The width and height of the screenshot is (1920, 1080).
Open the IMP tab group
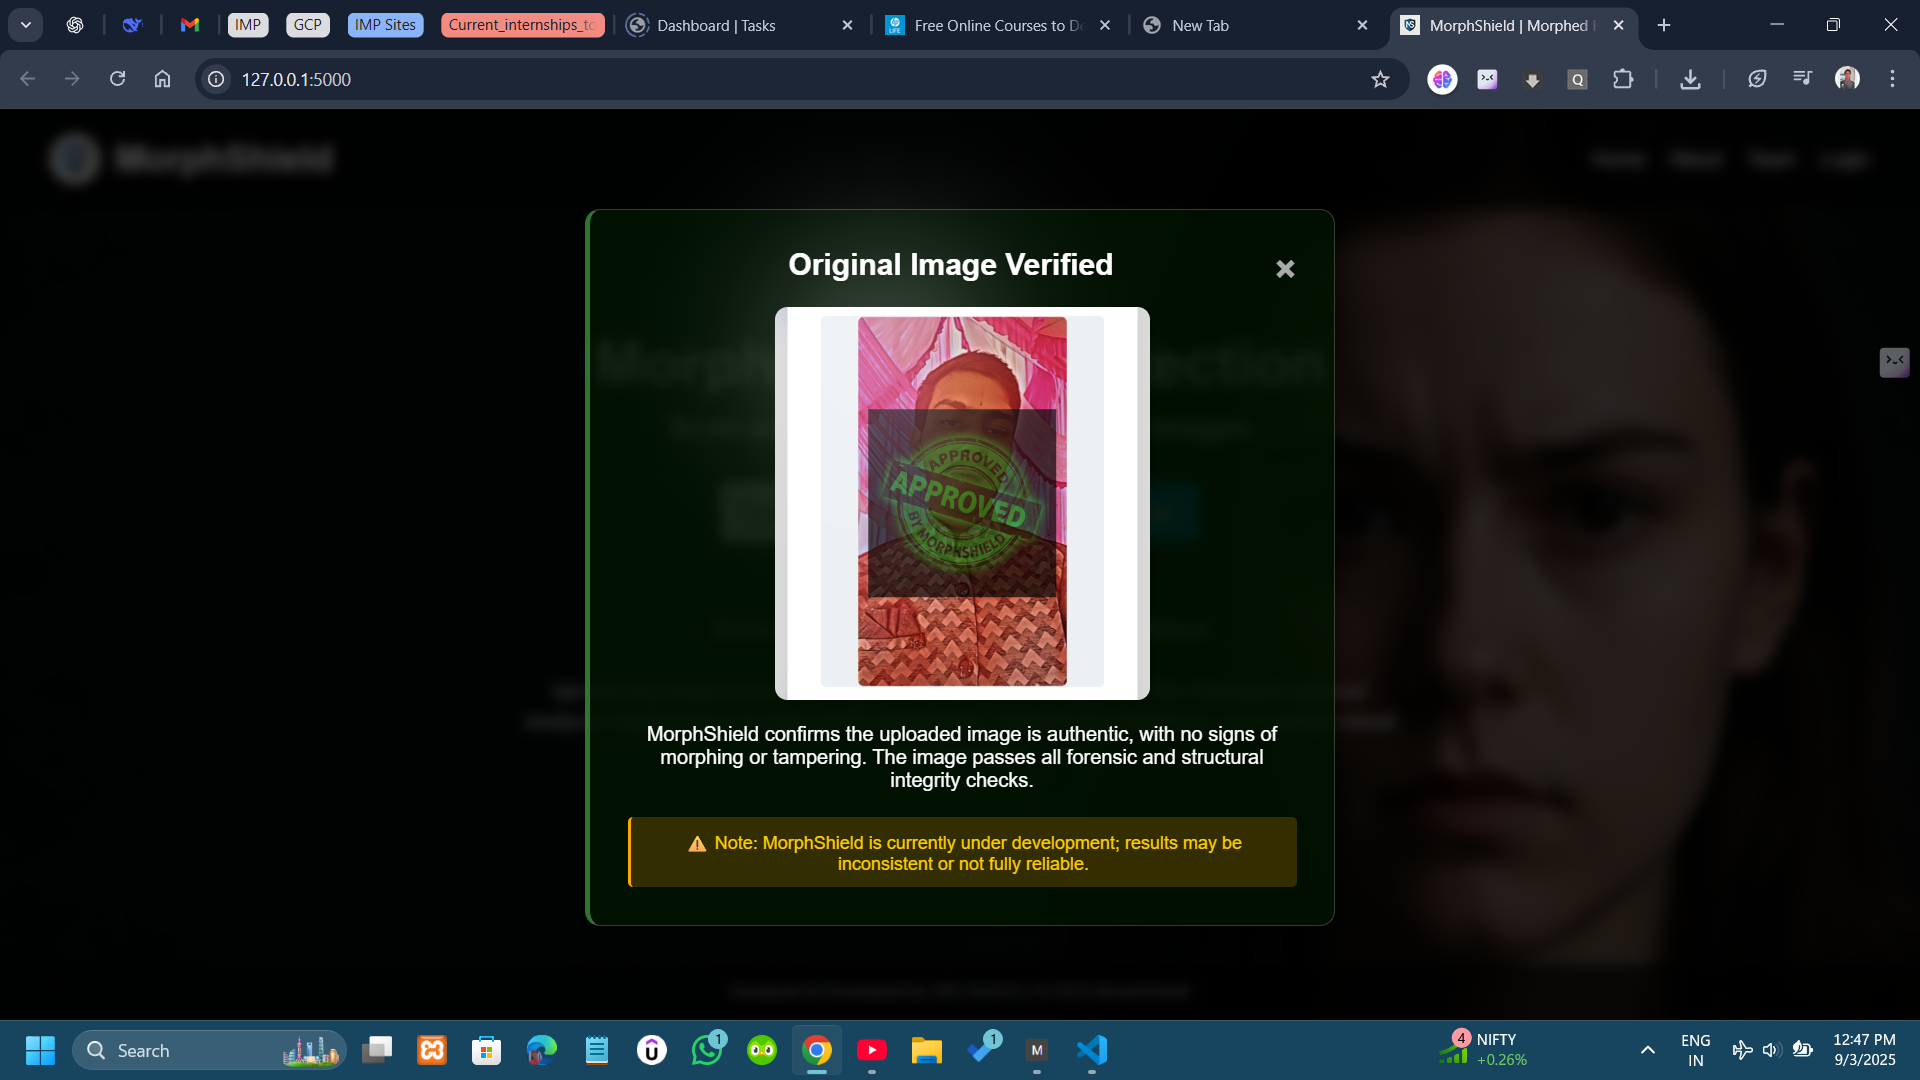coord(248,25)
